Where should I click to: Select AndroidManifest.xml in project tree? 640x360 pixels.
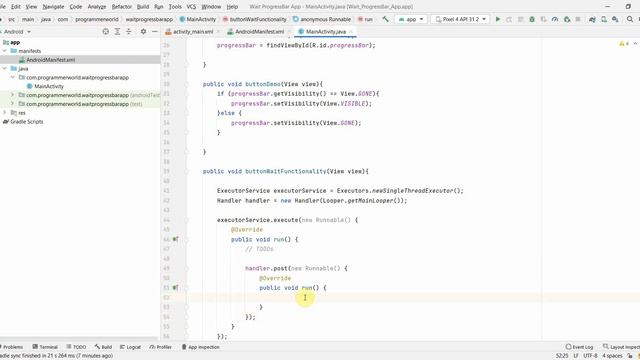(x=51, y=60)
